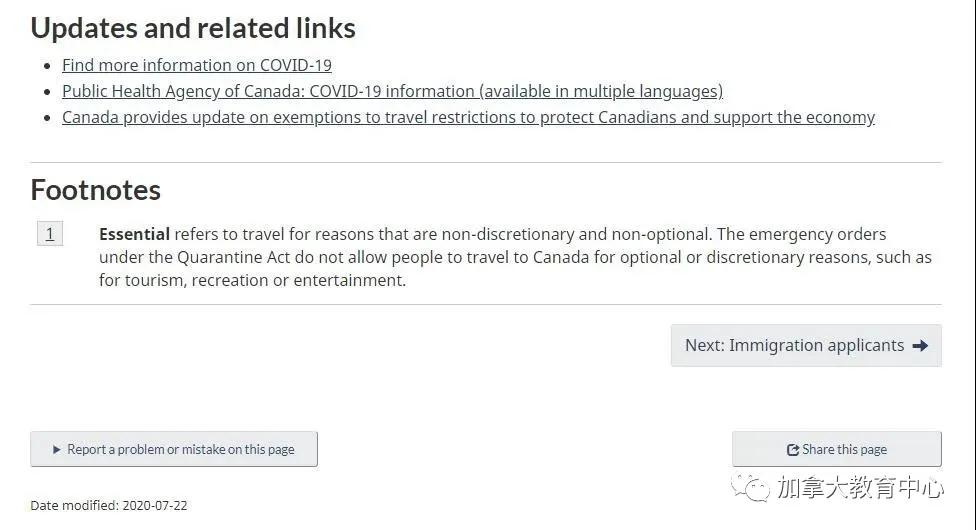The height and width of the screenshot is (530, 976).
Task: Click the Share this page button
Action: coord(837,449)
